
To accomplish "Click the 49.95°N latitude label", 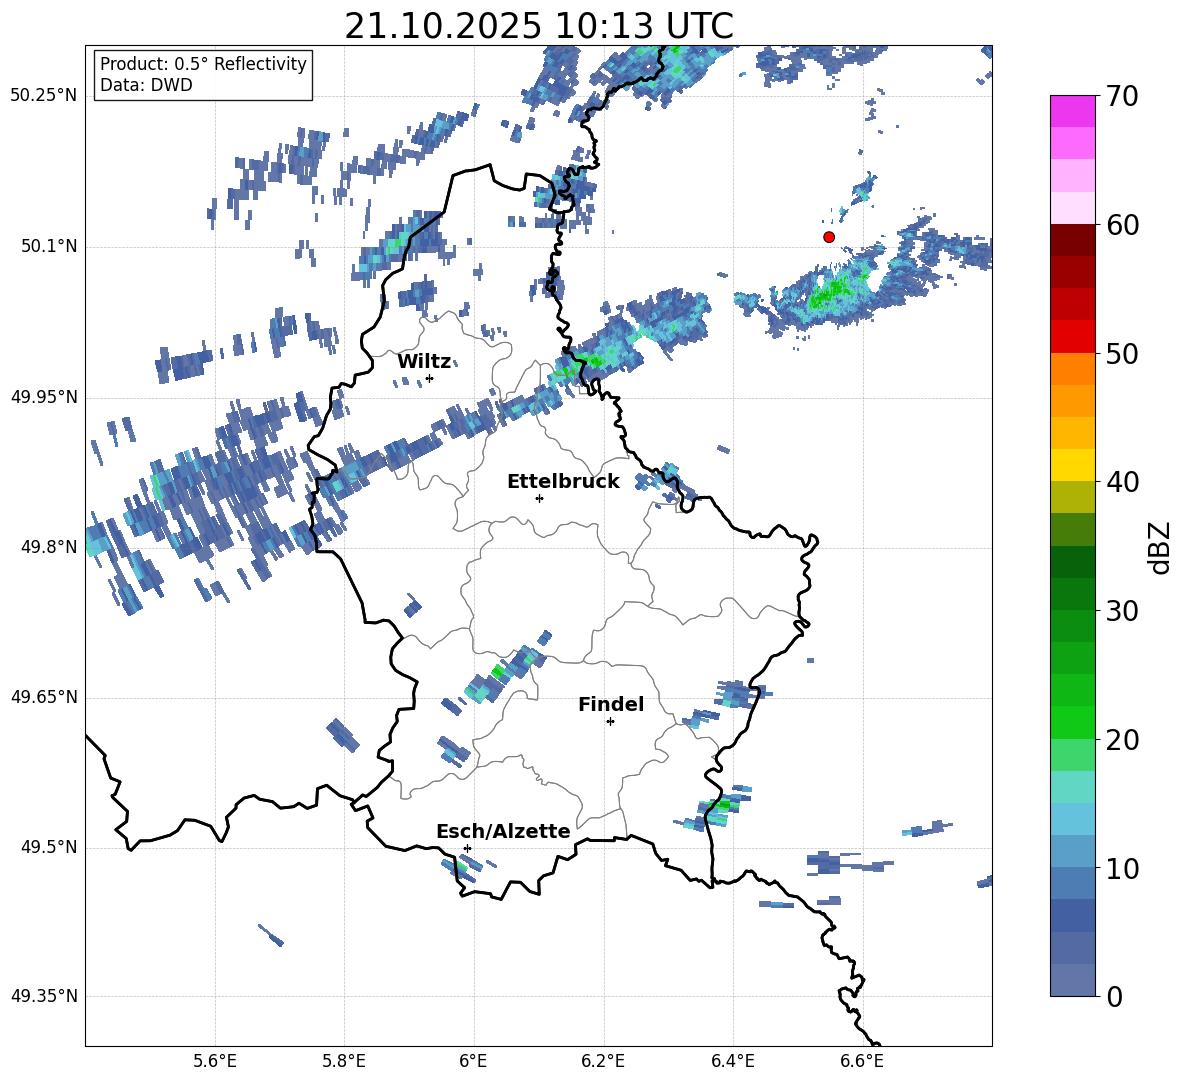I will pyautogui.click(x=44, y=397).
